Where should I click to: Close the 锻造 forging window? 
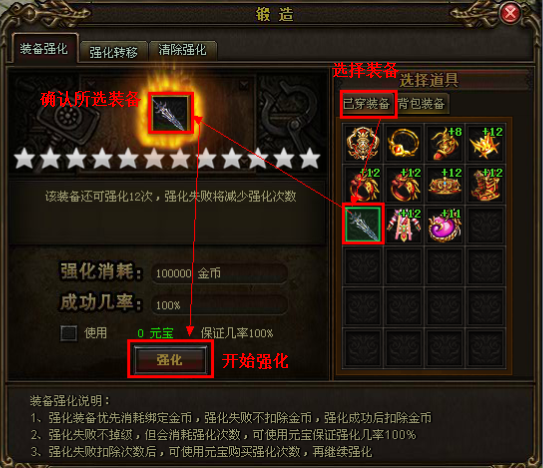coord(510,14)
